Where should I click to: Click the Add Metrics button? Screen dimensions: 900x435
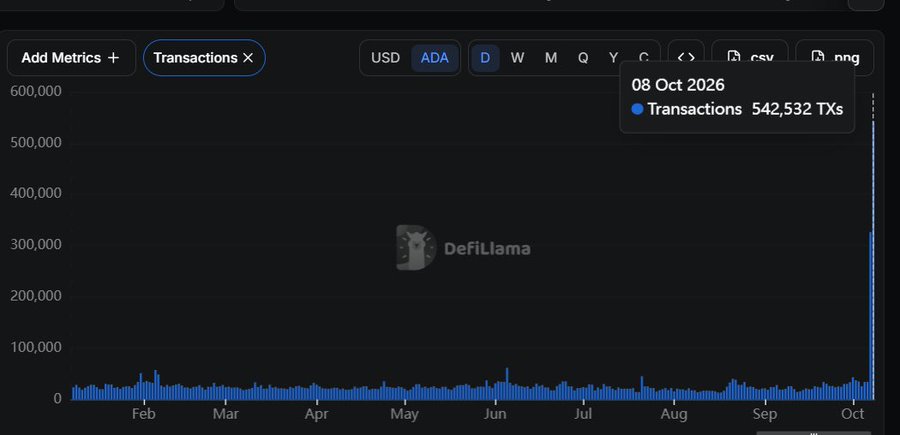tap(71, 58)
